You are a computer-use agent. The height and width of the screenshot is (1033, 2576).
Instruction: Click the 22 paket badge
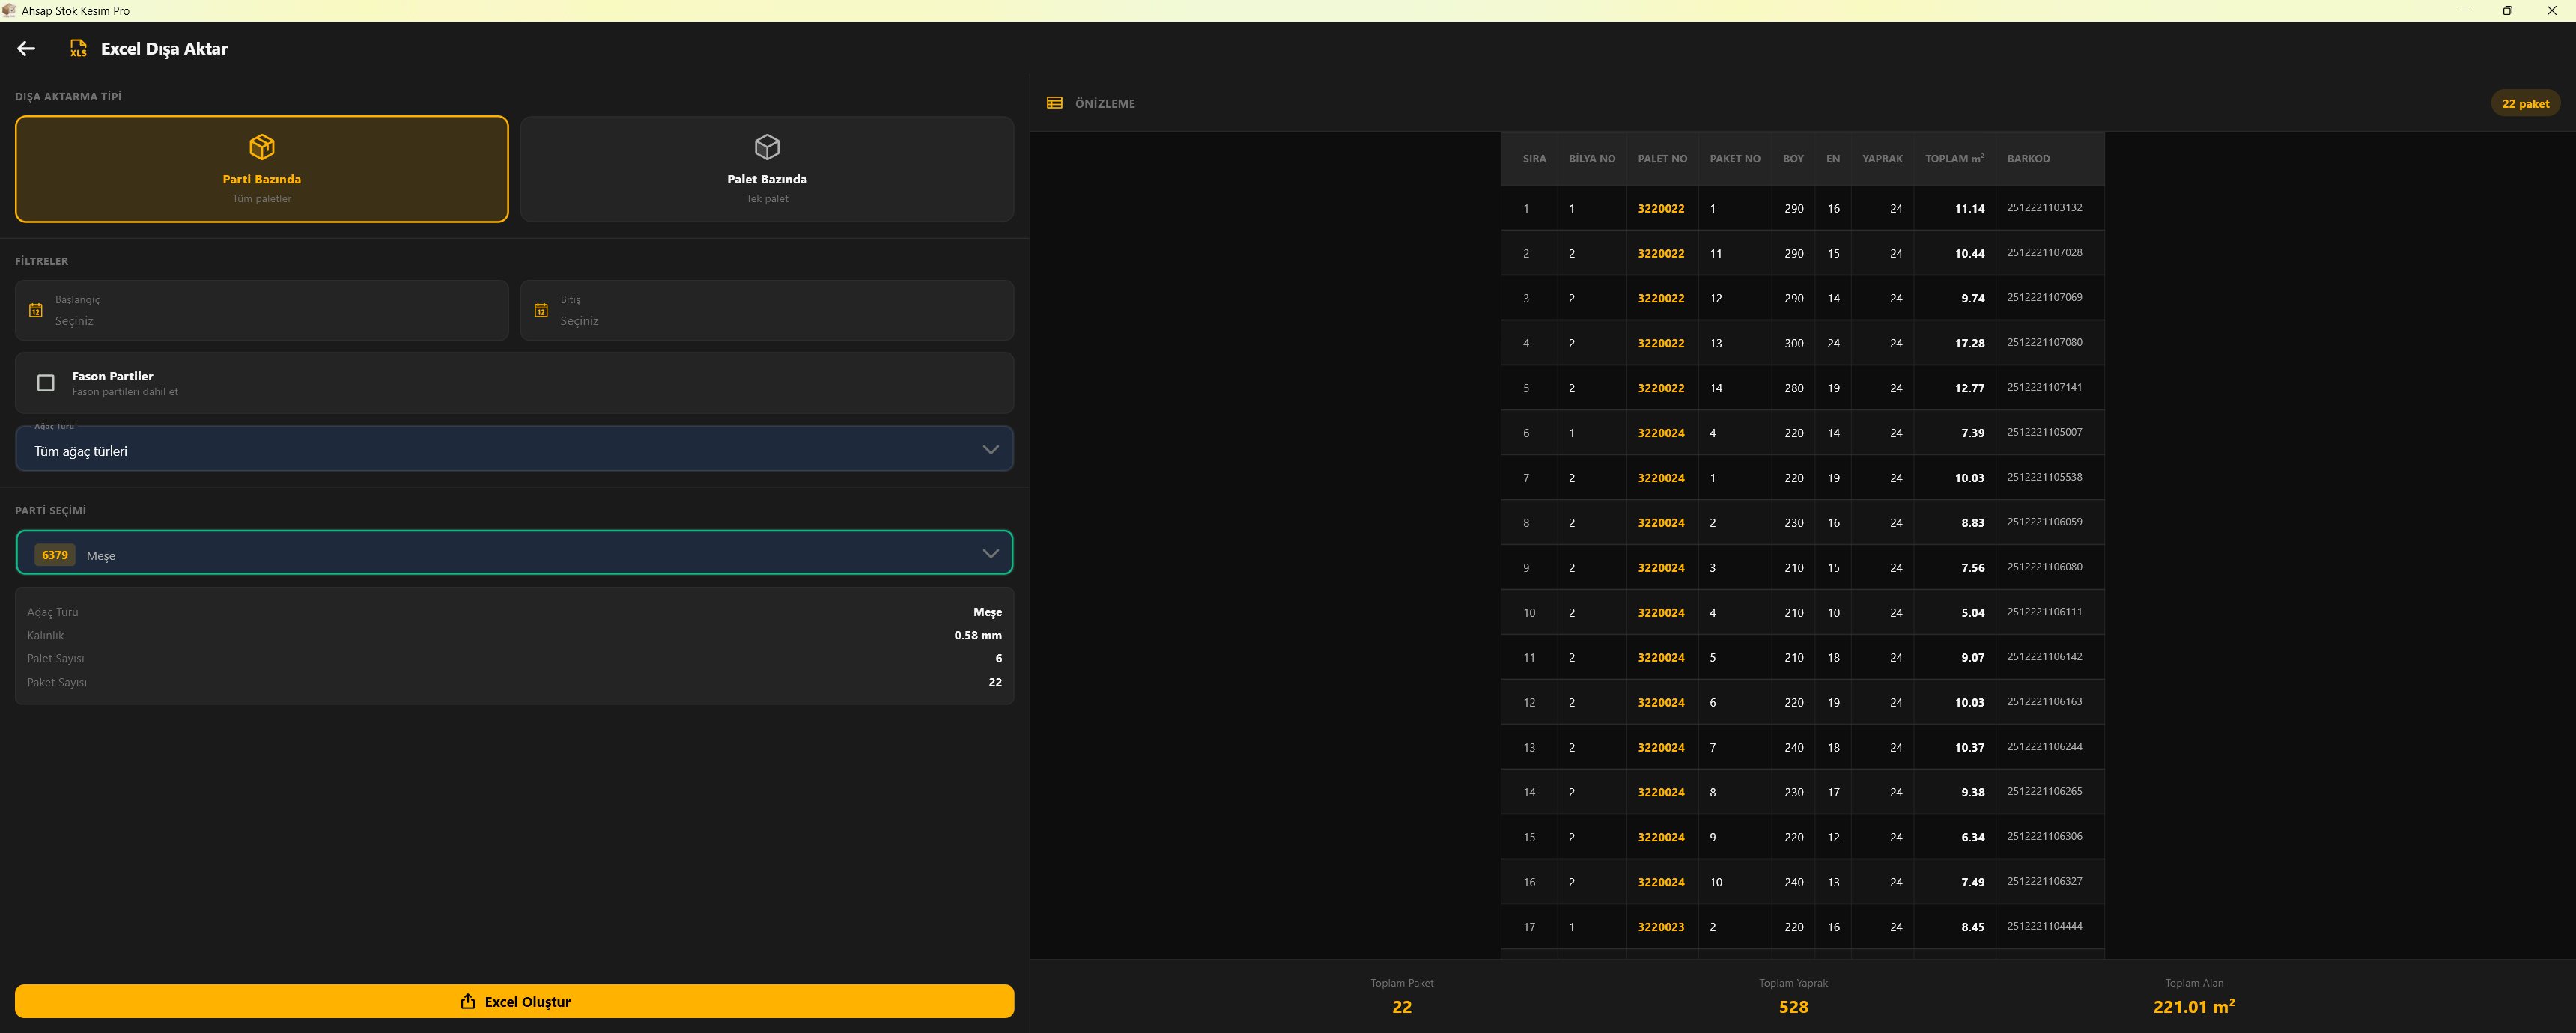tap(2525, 103)
